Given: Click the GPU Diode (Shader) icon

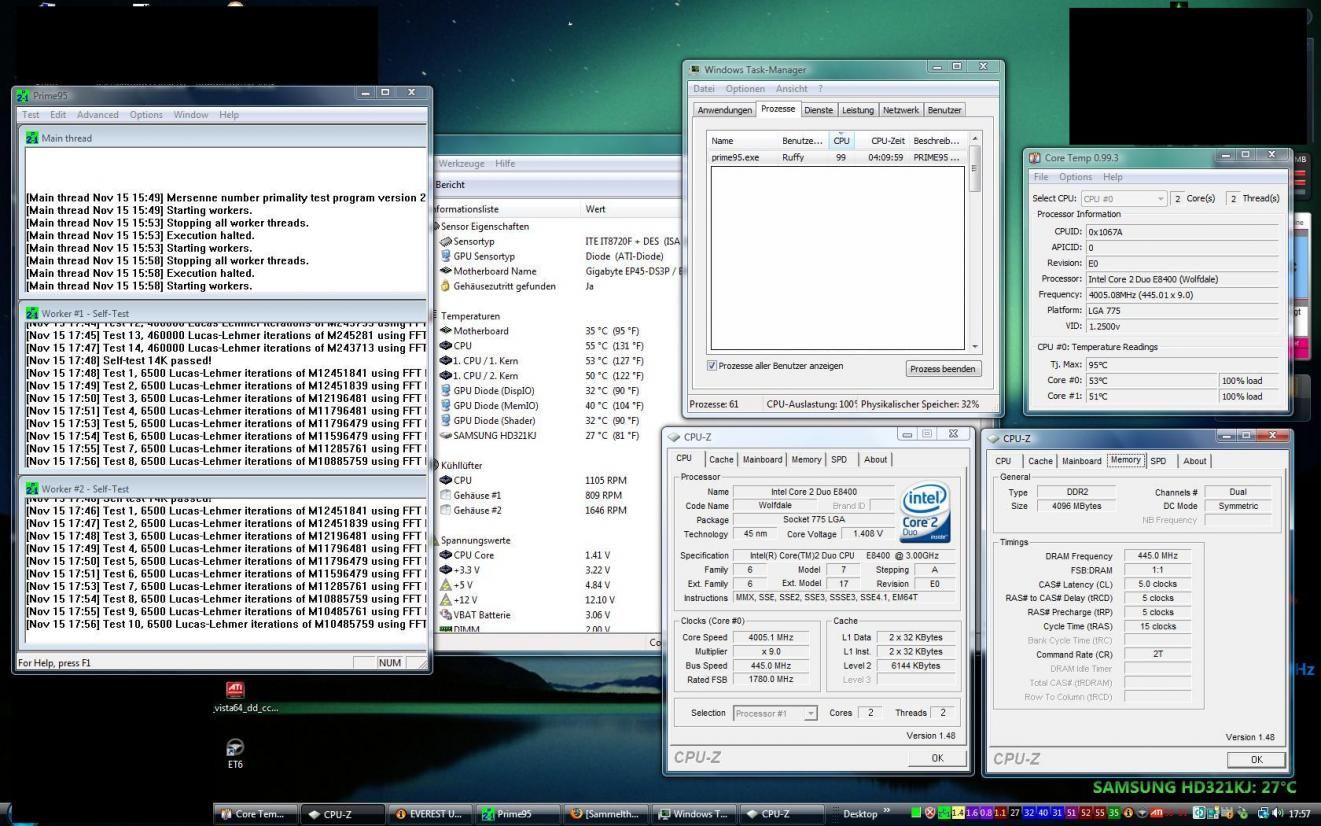Looking at the screenshot, I should (x=446, y=420).
